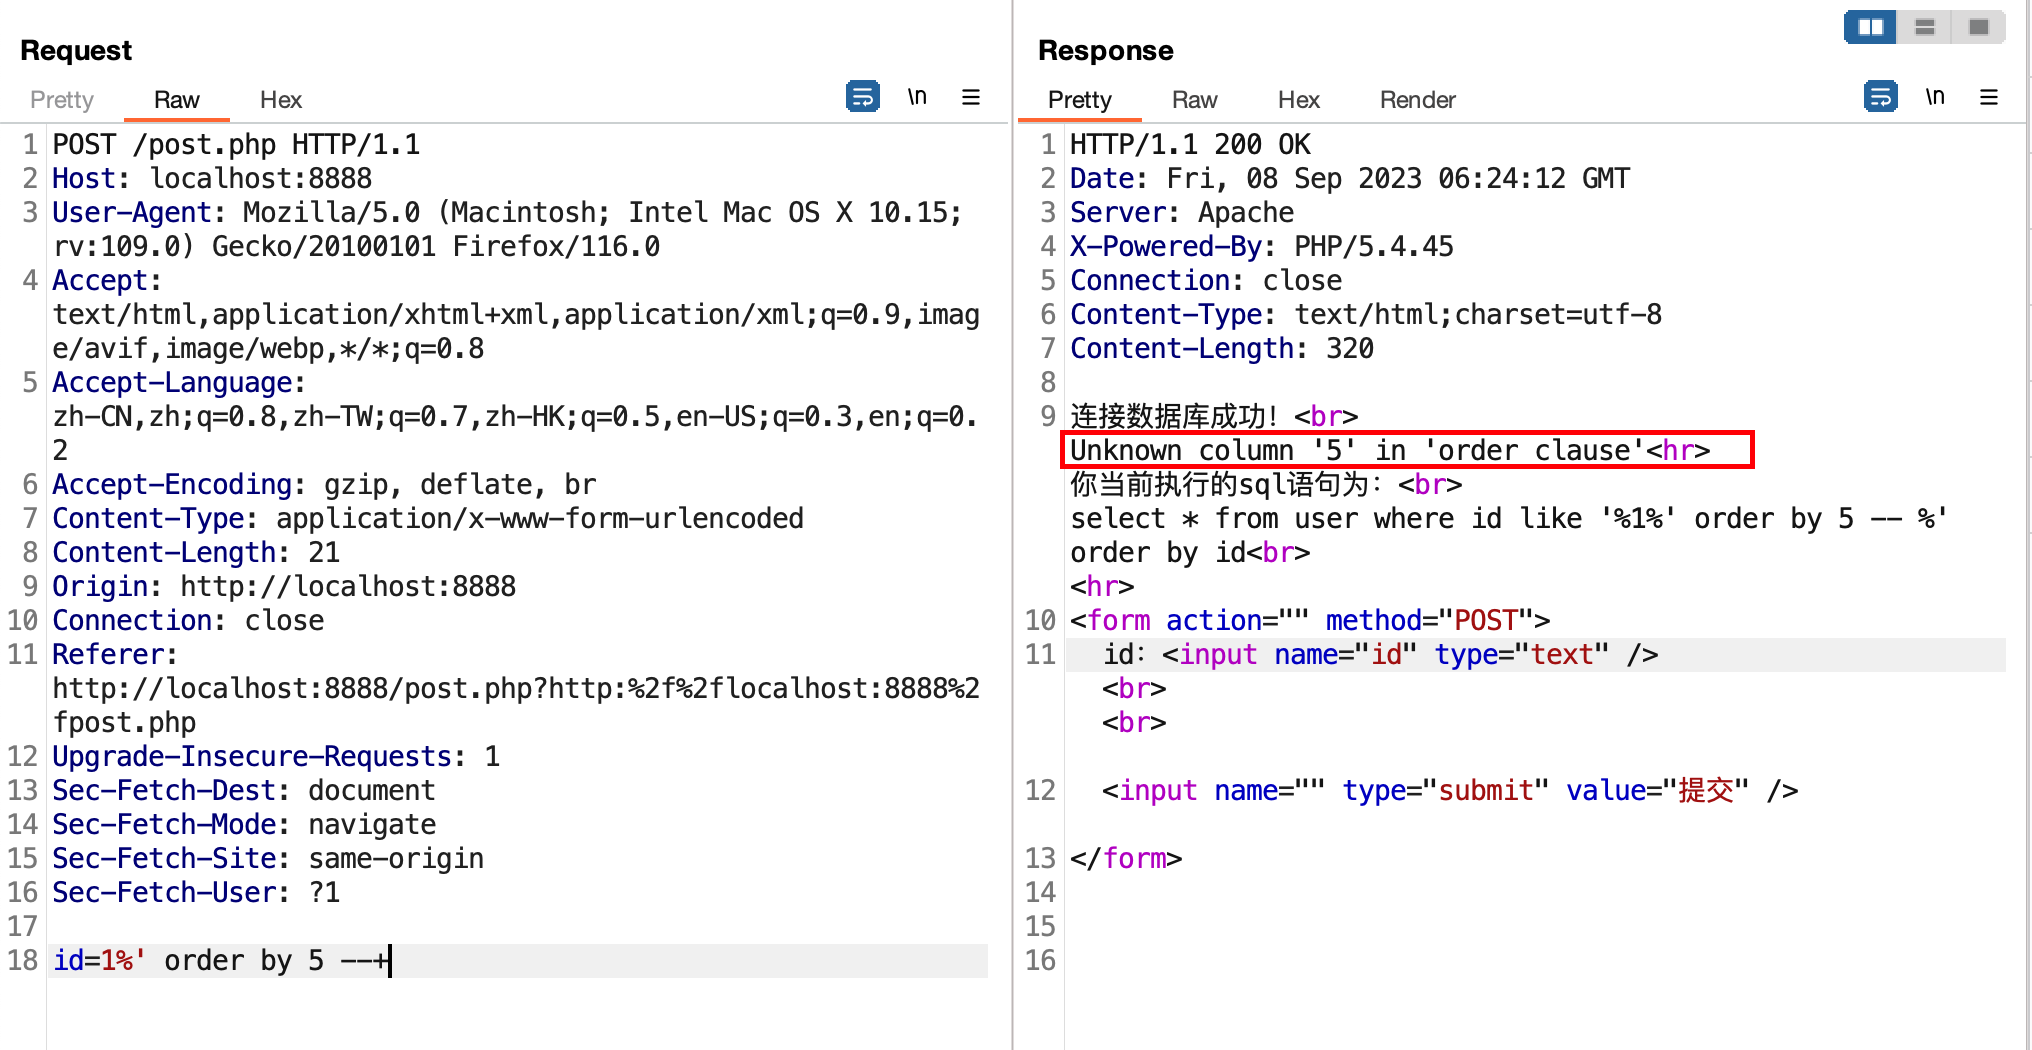Switch to Hex tab in Request panel
Screen dimensions: 2032x1050
coord(281,100)
